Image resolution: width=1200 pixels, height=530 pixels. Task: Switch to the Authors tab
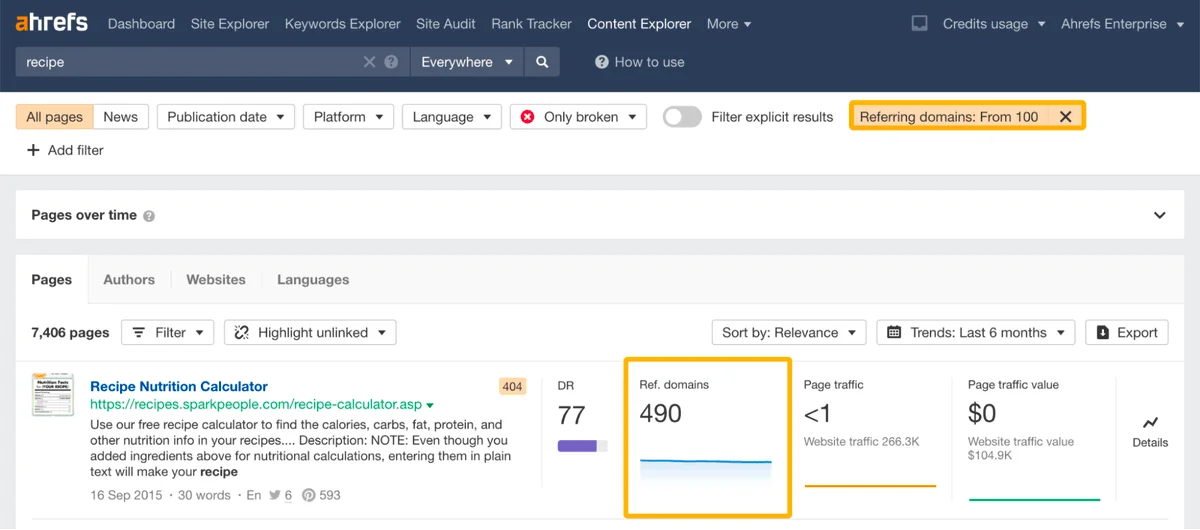[129, 280]
